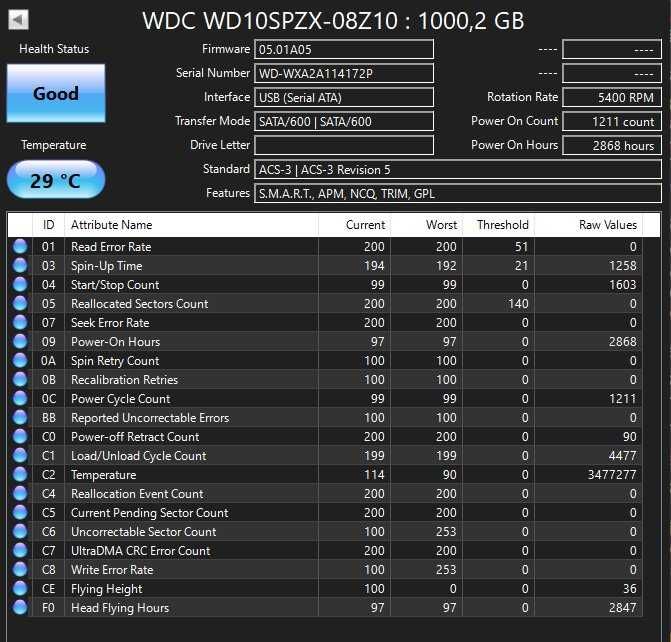Click the status orb for Flying Height
671x642 pixels.
point(20,588)
